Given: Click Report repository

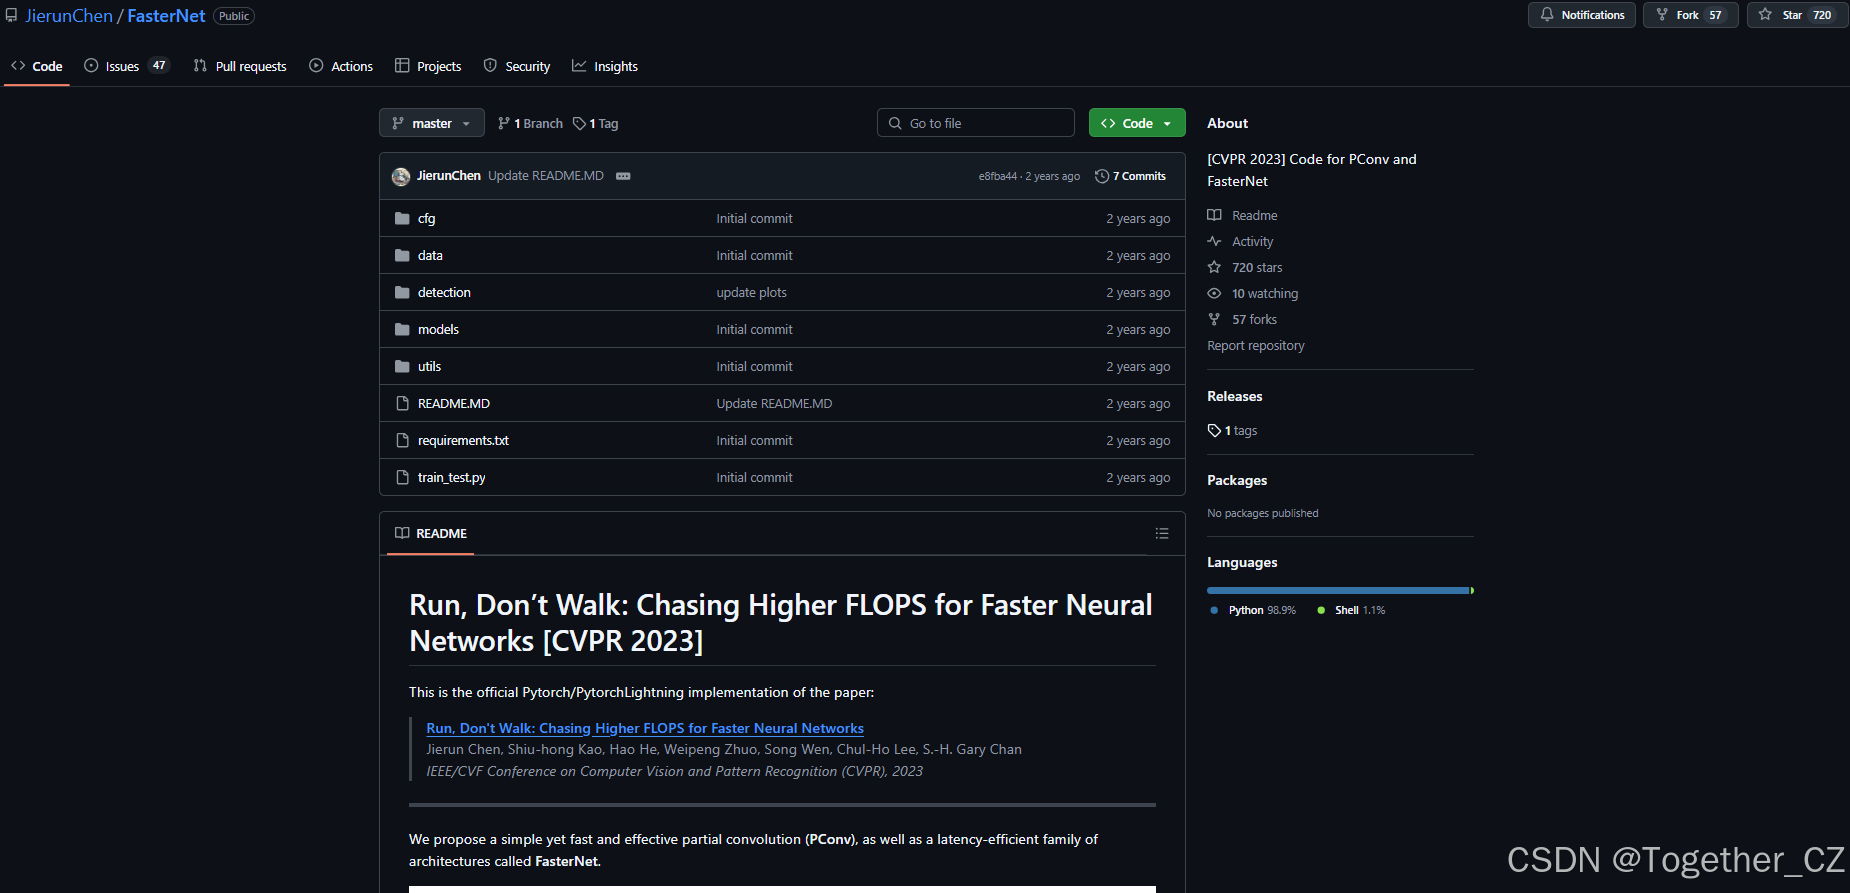Looking at the screenshot, I should 1256,345.
